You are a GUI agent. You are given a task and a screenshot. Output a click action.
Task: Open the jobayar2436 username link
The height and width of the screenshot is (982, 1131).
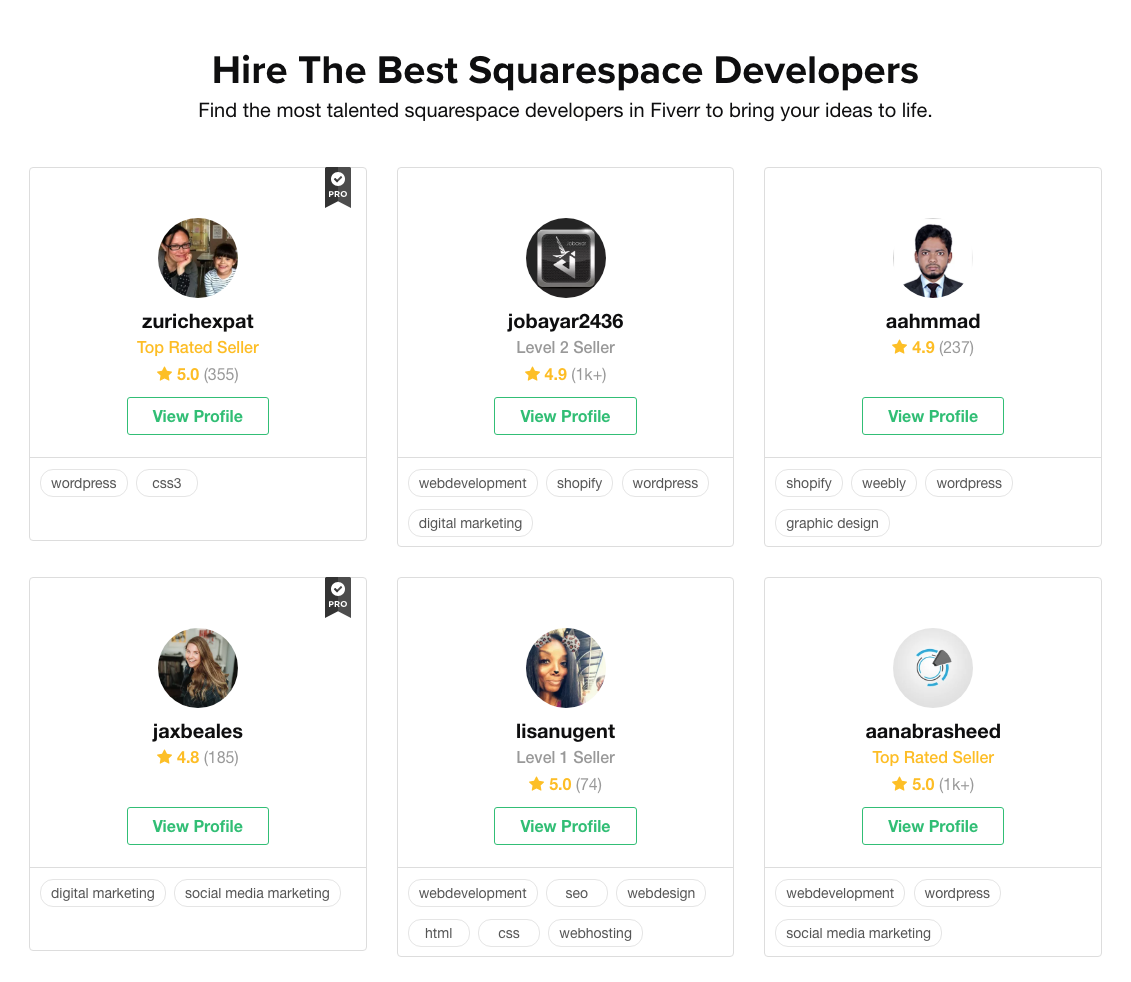click(x=566, y=321)
